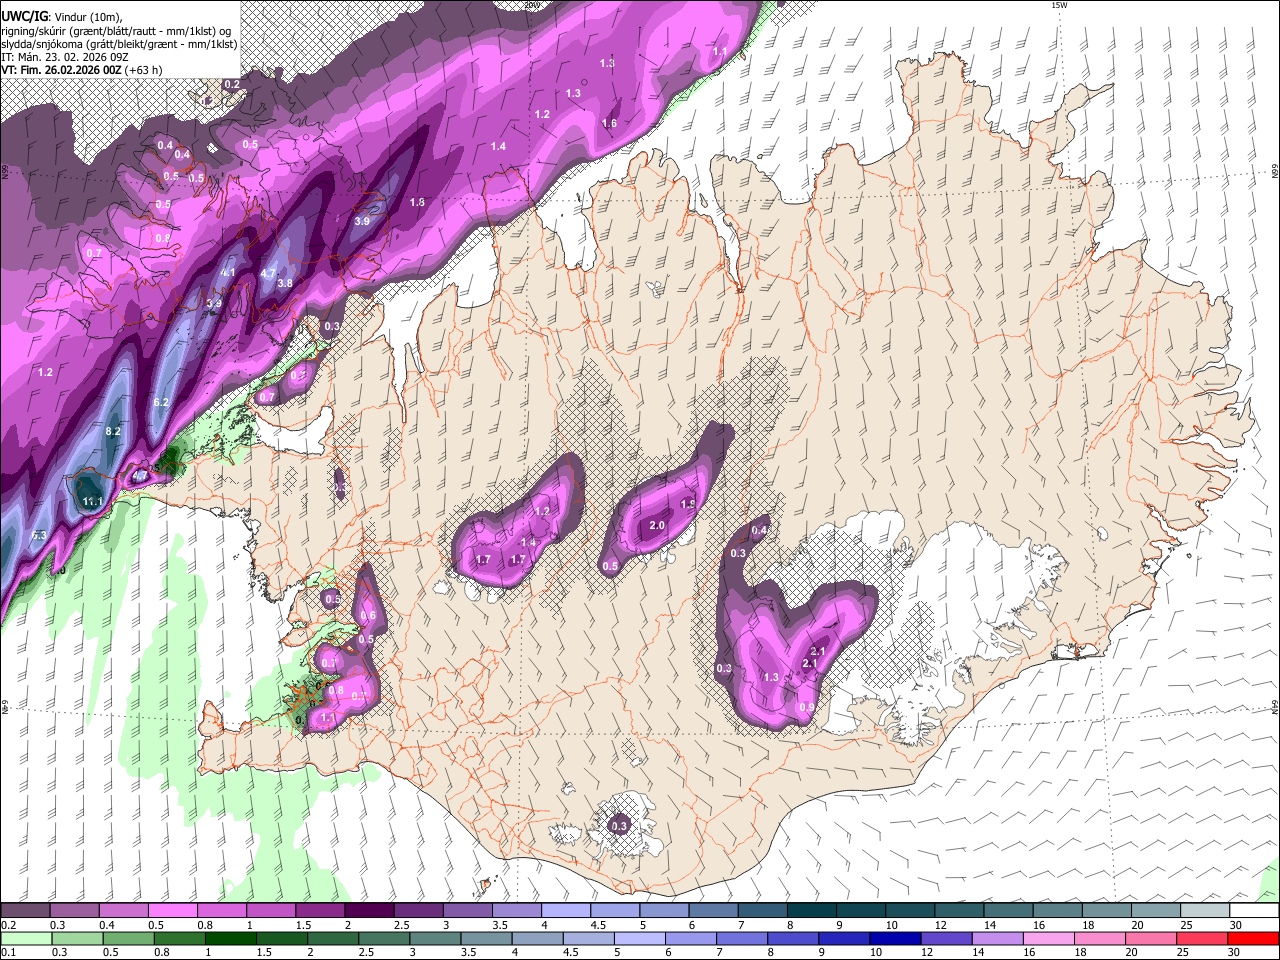The width and height of the screenshot is (1280, 960).
Task: Click the 4.7 snowfall value on the map
Action: point(268,273)
